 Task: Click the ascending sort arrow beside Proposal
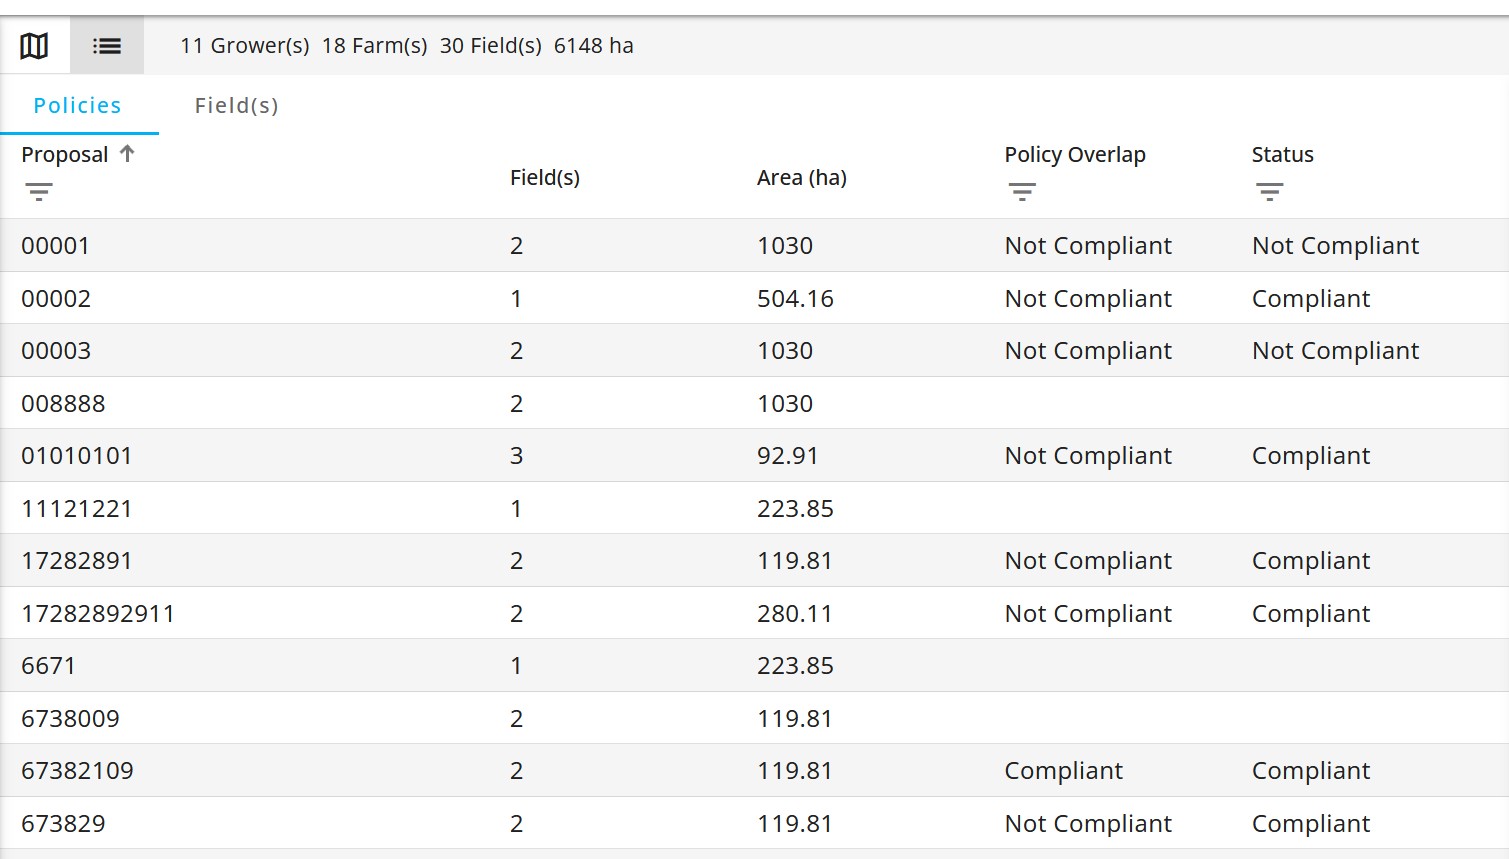127,153
